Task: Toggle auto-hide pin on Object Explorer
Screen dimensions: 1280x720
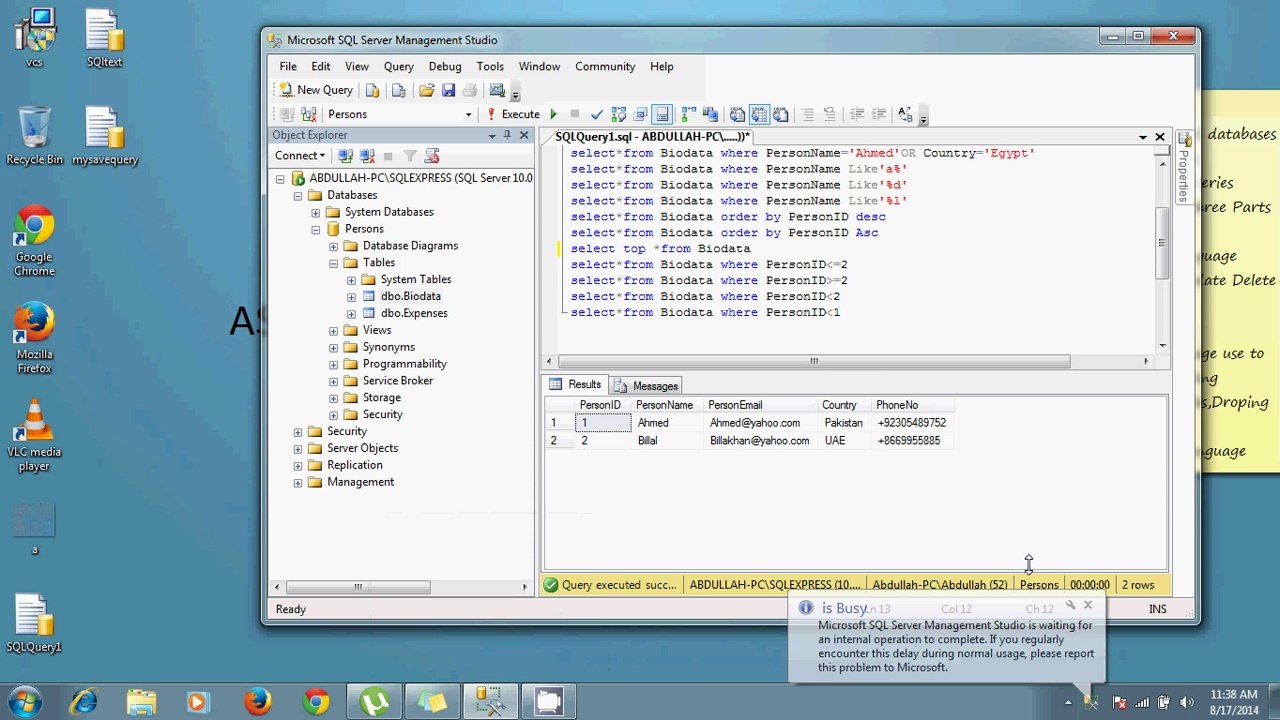Action: tap(507, 135)
